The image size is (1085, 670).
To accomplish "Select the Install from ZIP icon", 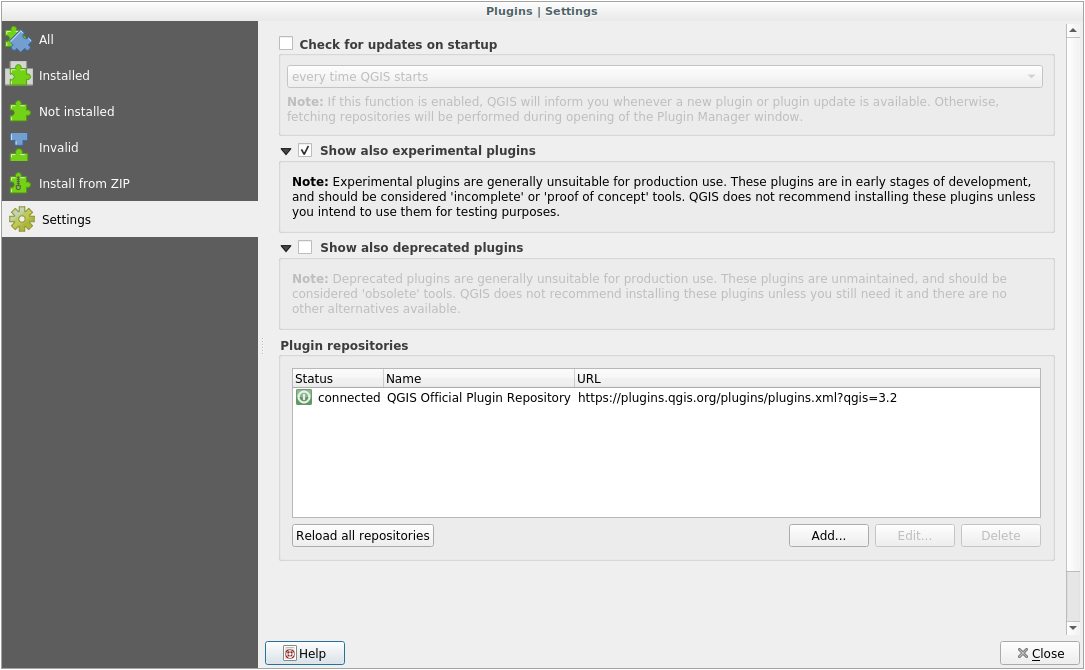I will pos(20,183).
